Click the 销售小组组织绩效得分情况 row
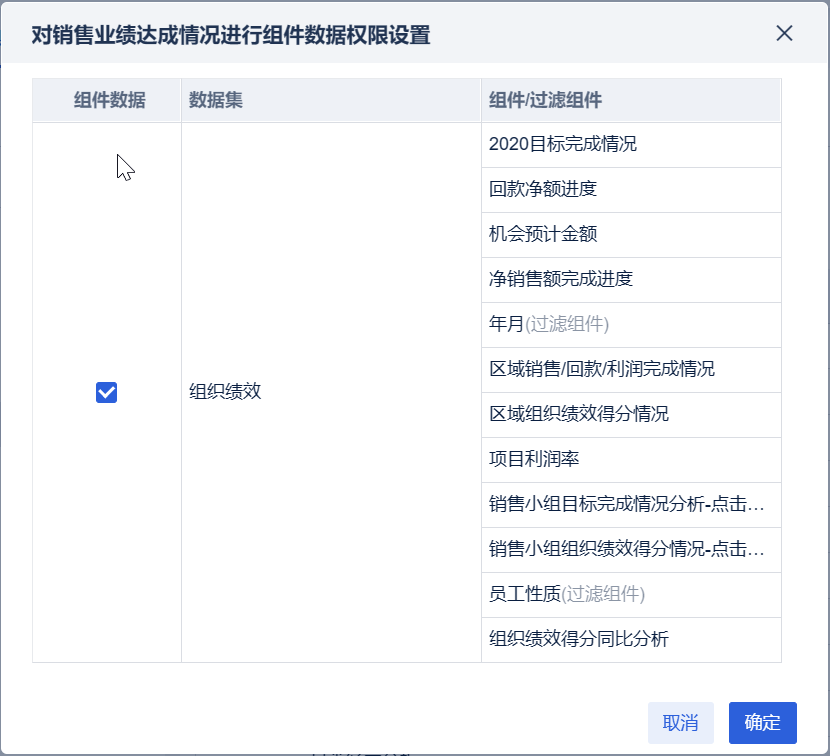The width and height of the screenshot is (830, 756). pyautogui.click(x=631, y=550)
